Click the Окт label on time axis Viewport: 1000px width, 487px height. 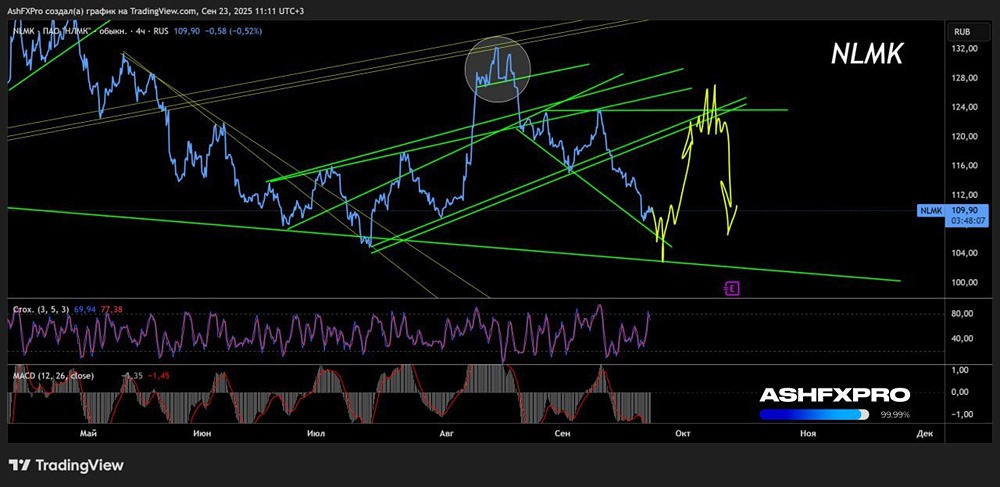click(x=682, y=433)
